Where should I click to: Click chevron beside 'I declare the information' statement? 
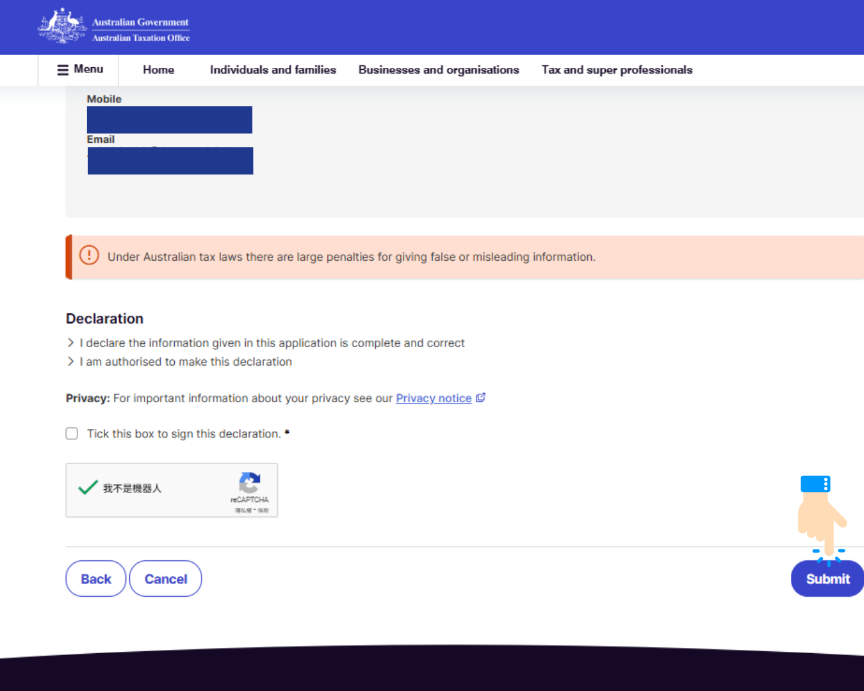[x=70, y=343]
